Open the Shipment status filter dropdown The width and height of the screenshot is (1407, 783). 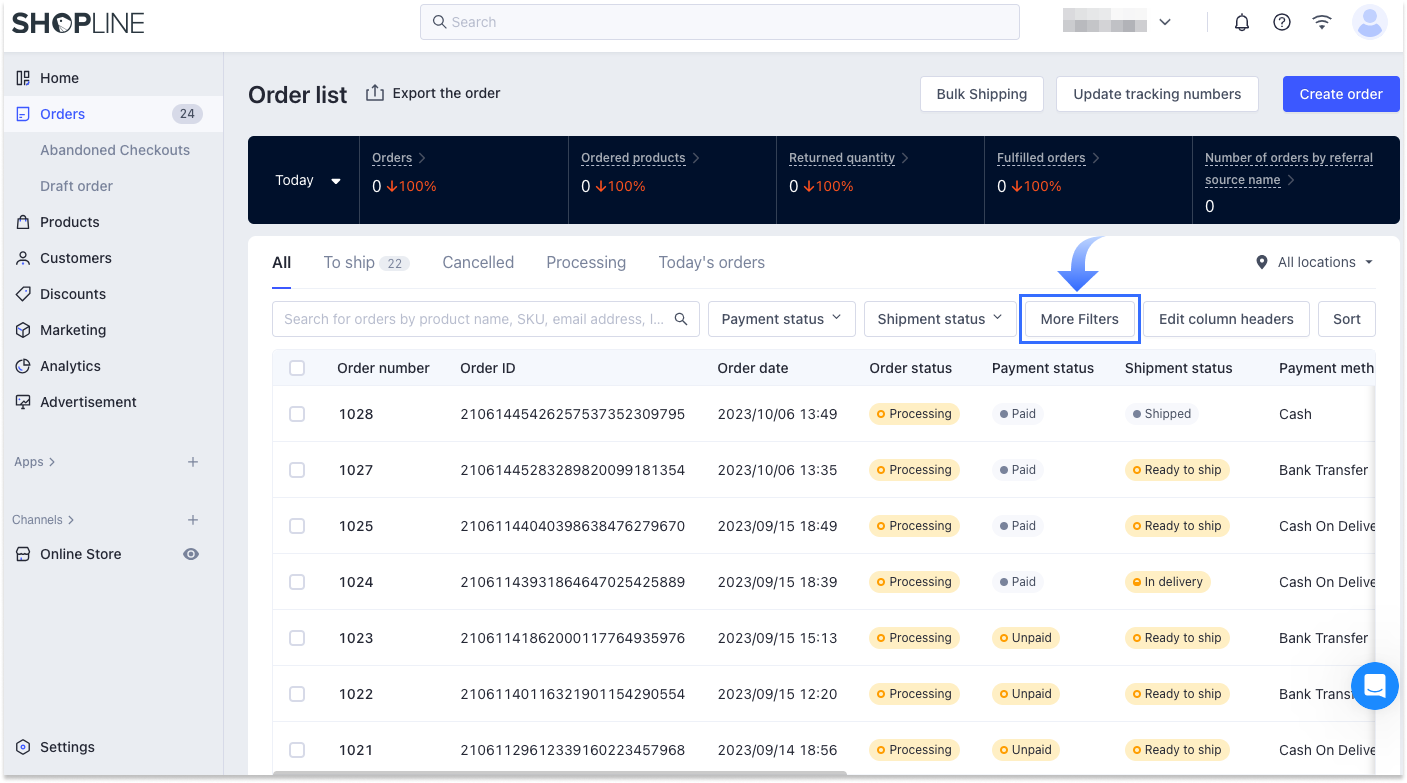[x=940, y=319]
